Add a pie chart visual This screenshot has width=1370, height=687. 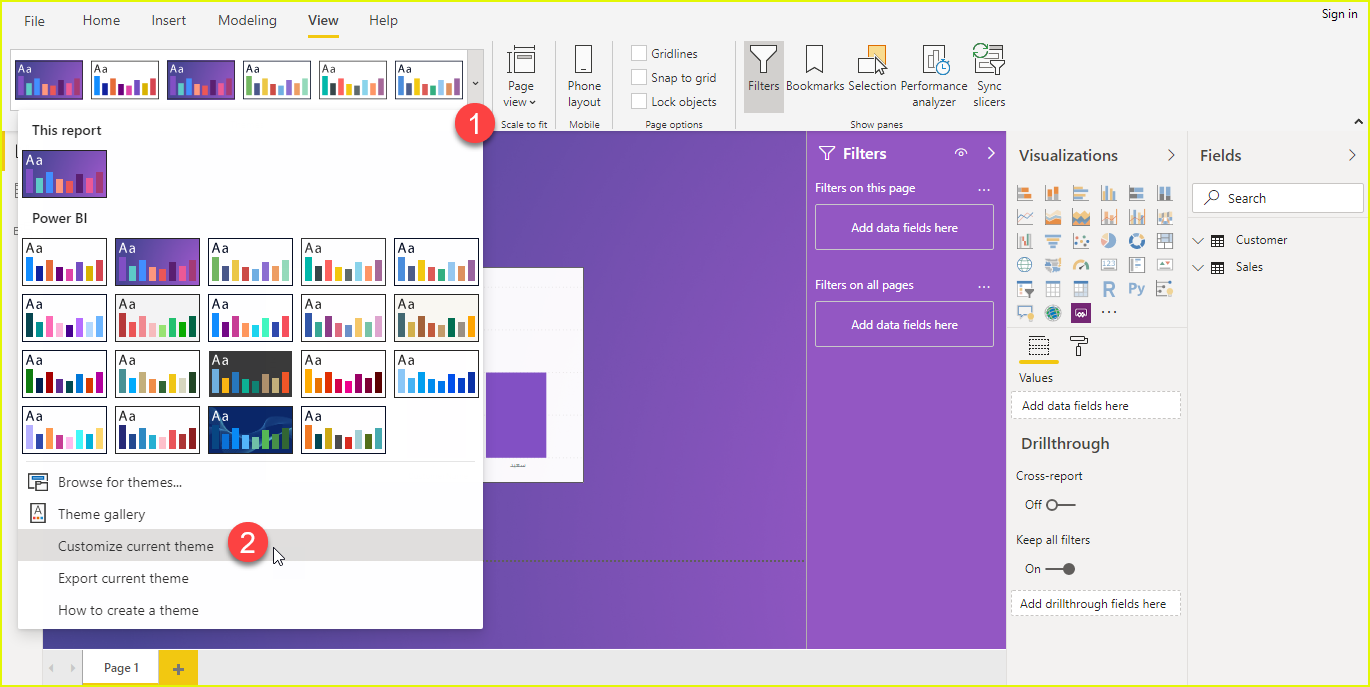pyautogui.click(x=1109, y=240)
